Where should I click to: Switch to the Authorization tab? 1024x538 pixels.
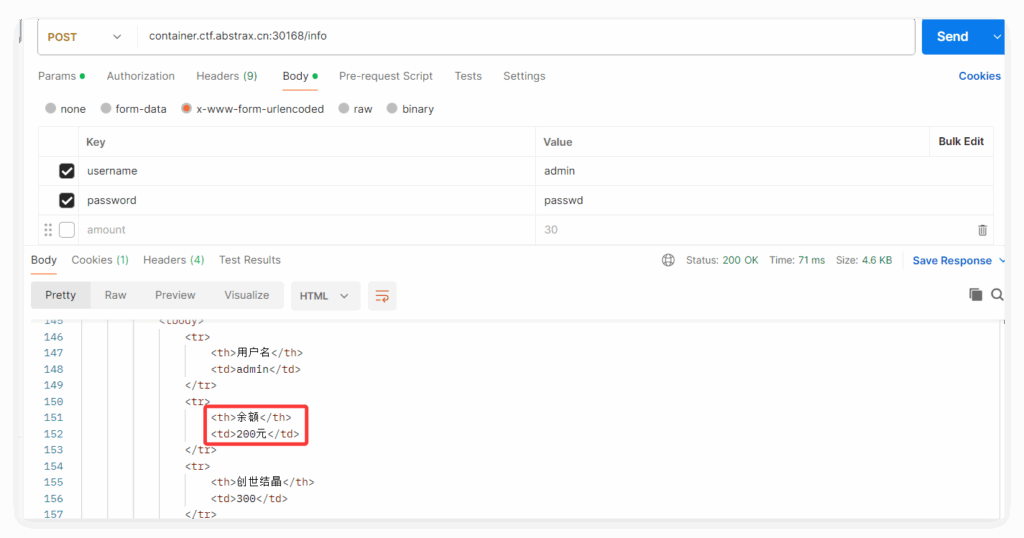point(140,76)
